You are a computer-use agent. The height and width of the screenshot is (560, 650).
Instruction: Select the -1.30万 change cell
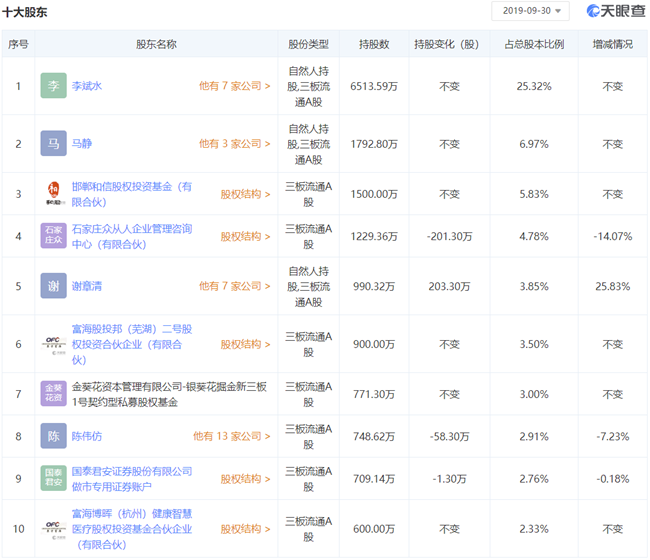click(x=449, y=479)
